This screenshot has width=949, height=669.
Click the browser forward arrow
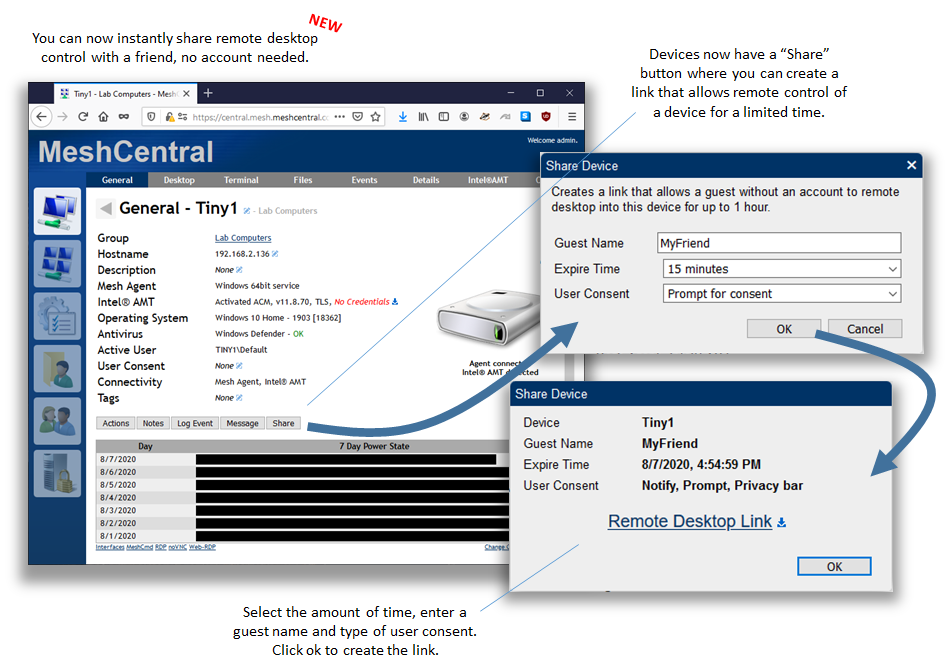point(62,117)
